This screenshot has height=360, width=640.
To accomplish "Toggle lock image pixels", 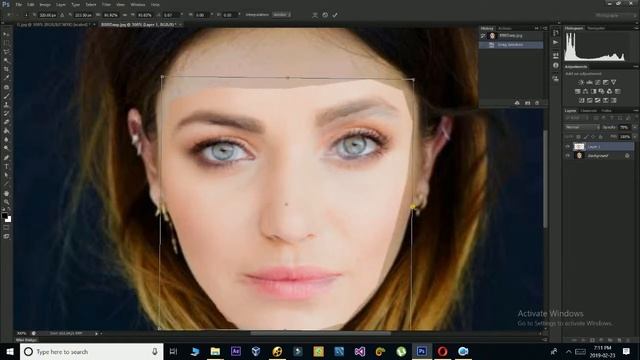I will (586, 137).
